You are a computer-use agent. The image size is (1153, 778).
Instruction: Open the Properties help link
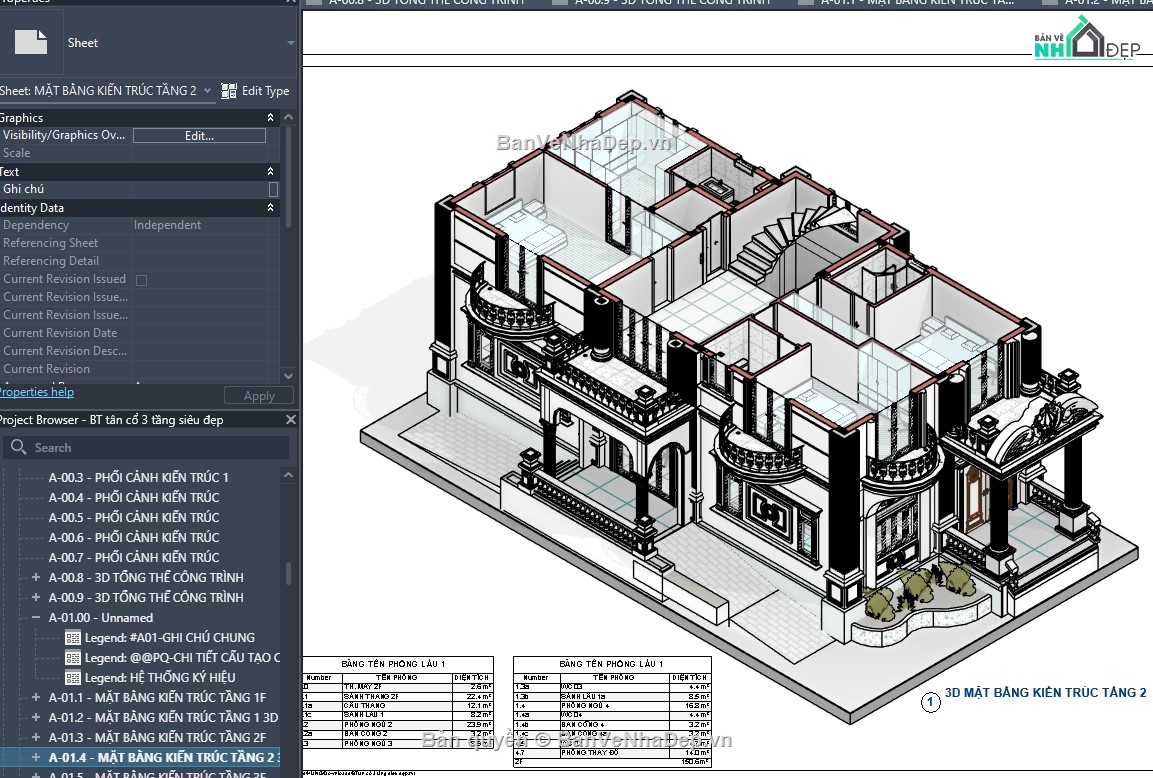37,392
